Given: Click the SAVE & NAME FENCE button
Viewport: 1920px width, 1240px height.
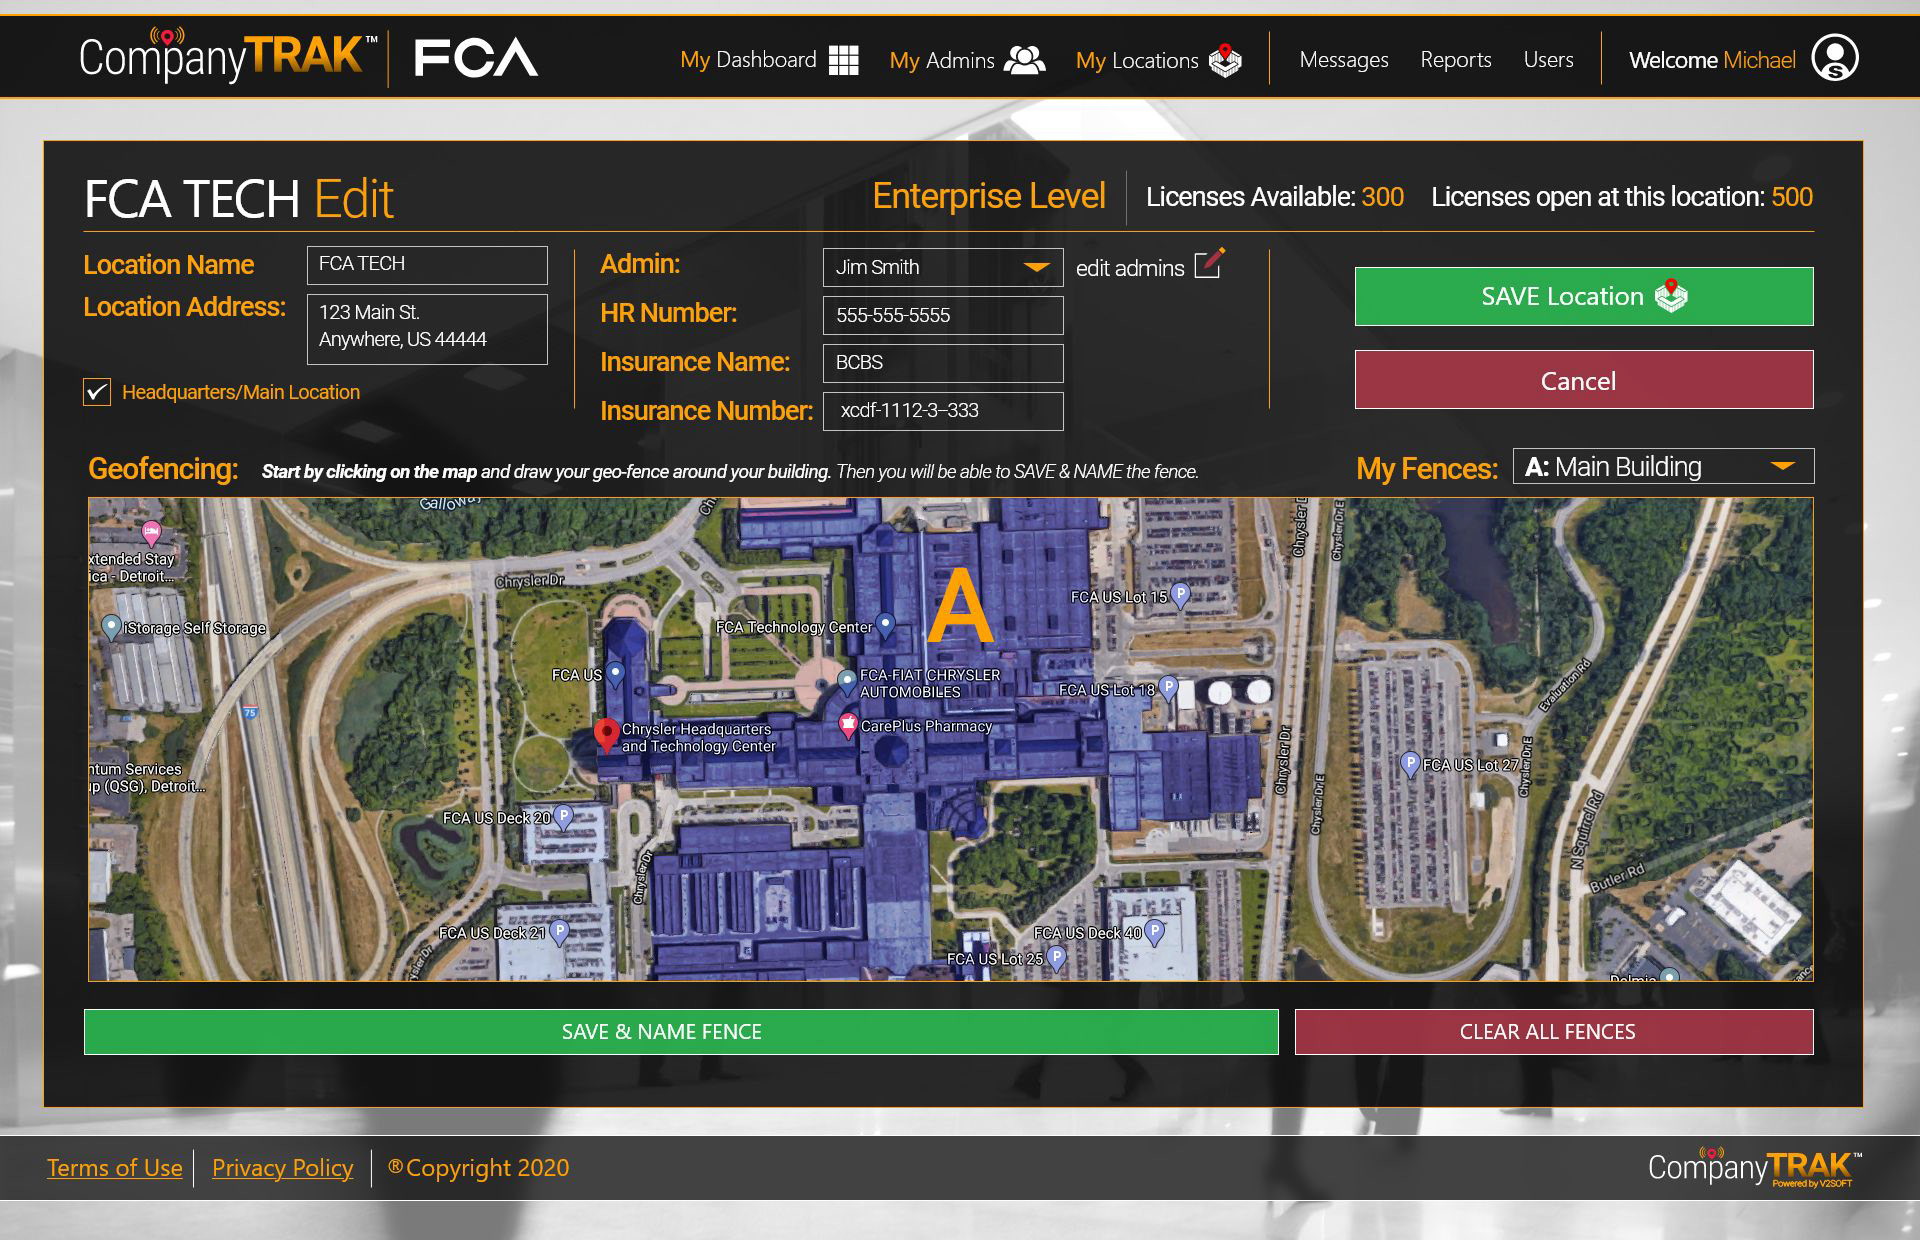Looking at the screenshot, I should (681, 1032).
